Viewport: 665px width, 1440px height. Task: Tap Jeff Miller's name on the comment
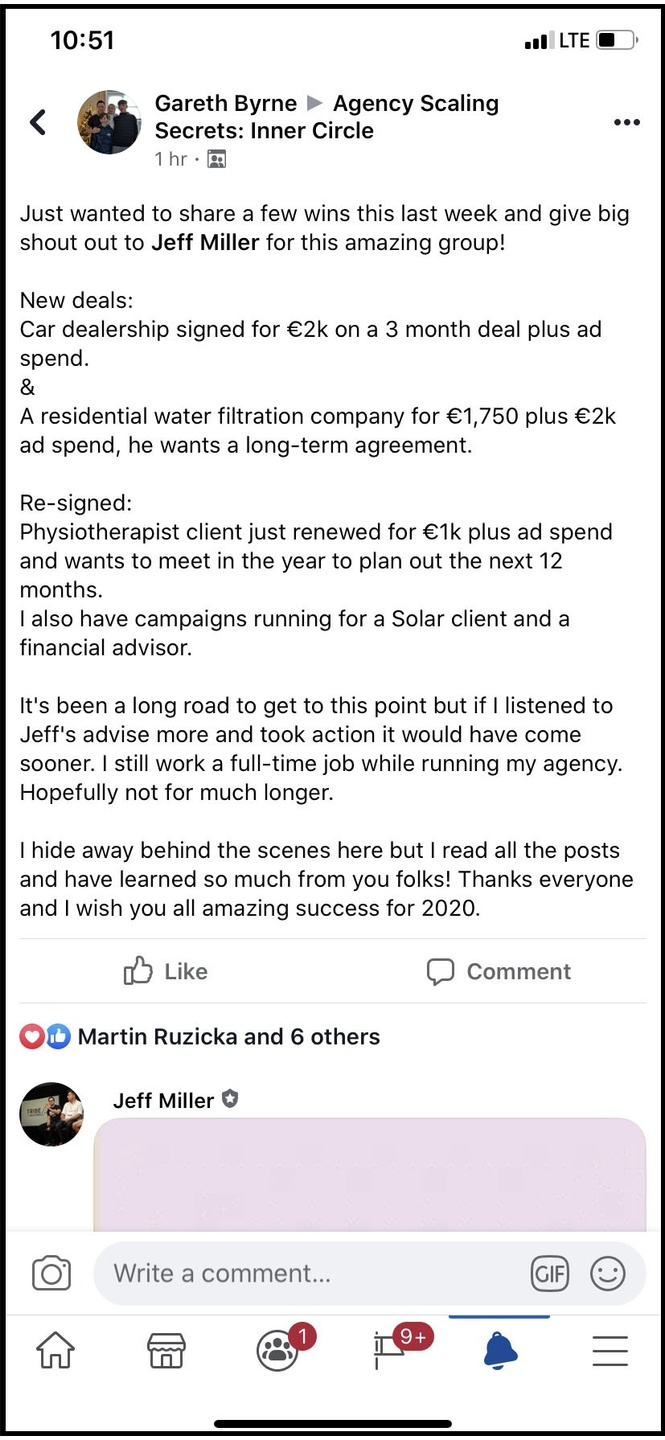(163, 1100)
